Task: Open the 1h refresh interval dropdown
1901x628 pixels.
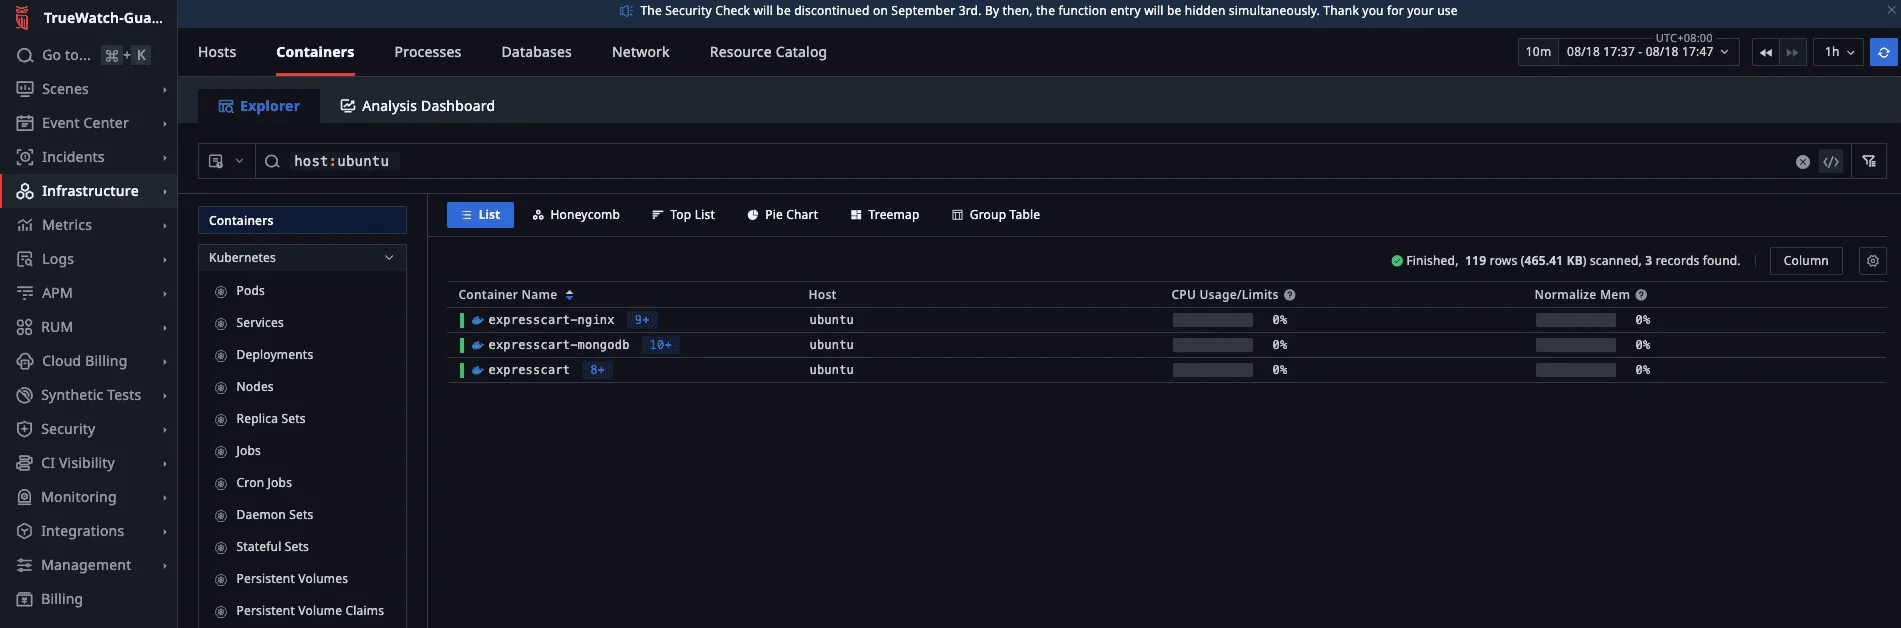Action: point(1838,52)
